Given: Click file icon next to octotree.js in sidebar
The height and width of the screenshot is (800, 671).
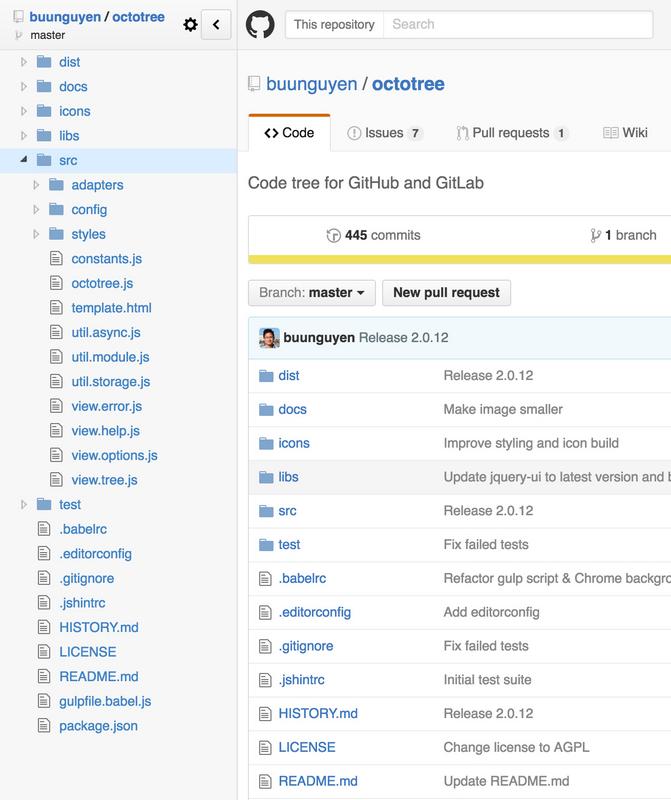Looking at the screenshot, I should pos(56,283).
